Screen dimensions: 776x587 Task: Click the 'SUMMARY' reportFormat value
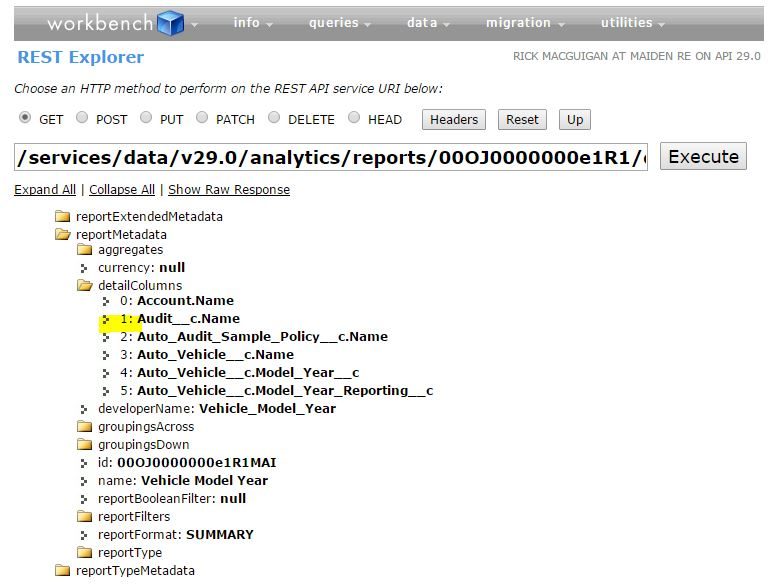220,535
